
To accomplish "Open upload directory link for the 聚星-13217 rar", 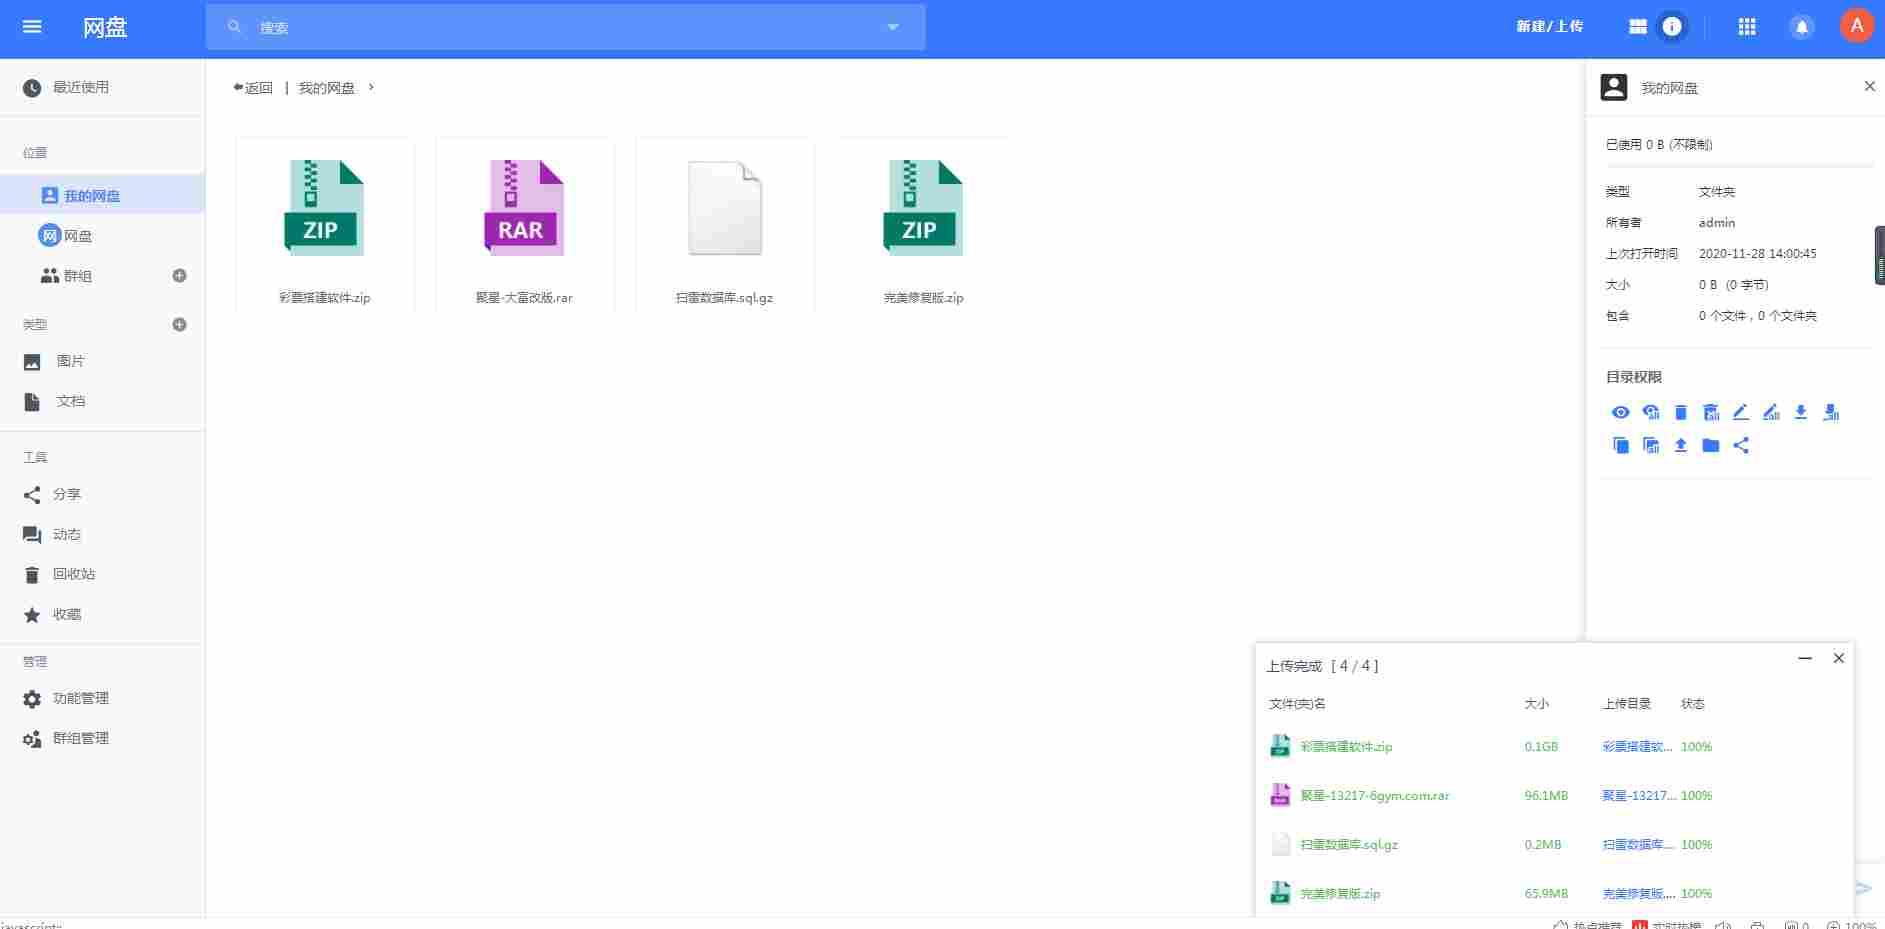I will [x=1639, y=796].
